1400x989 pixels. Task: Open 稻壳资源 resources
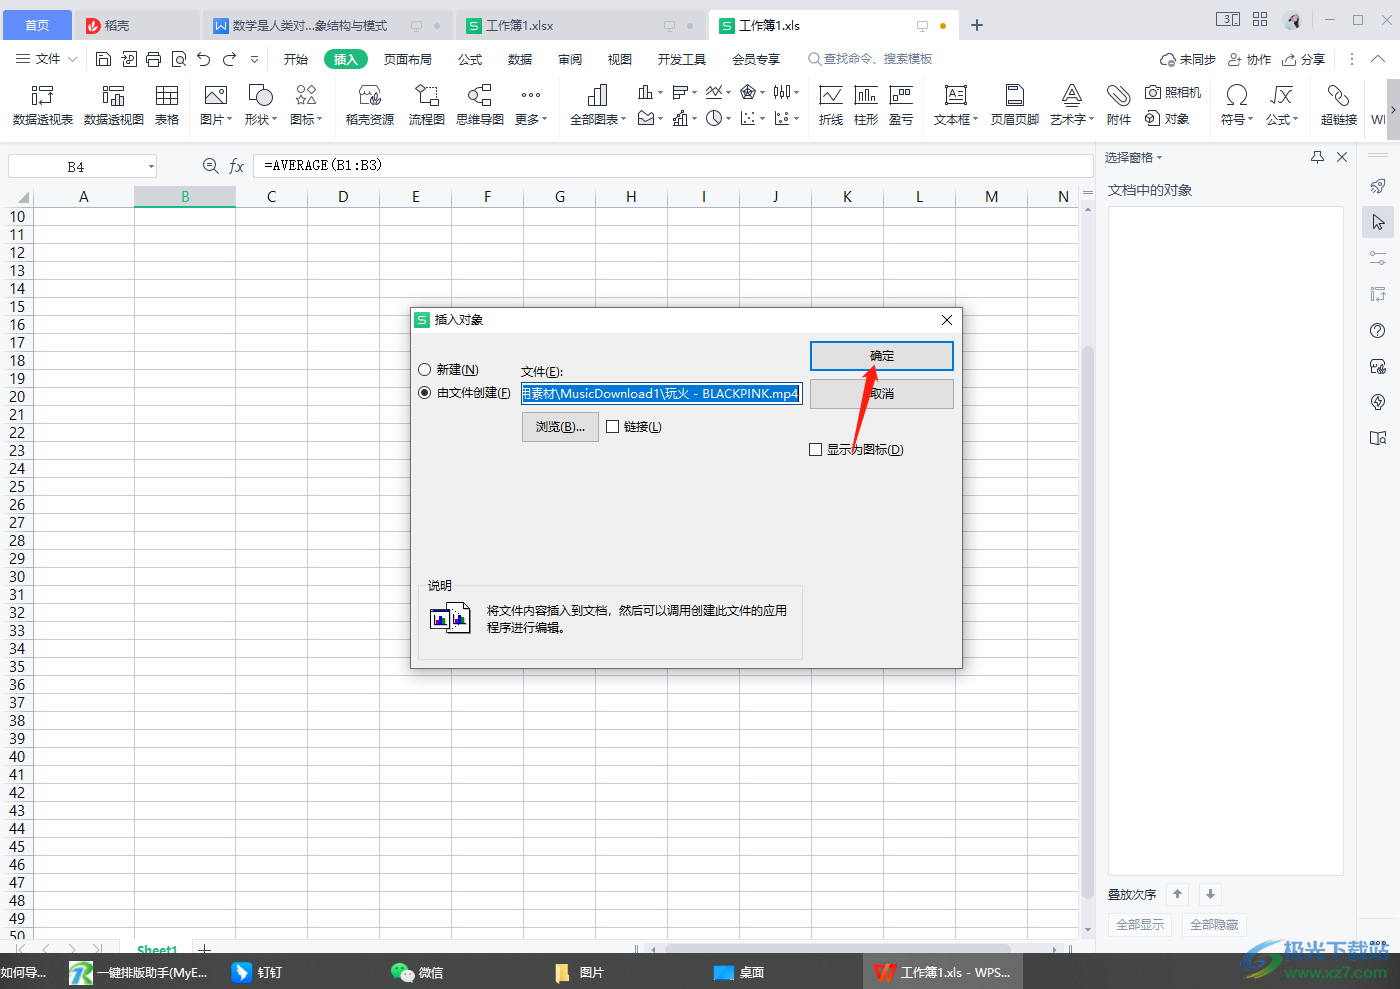click(x=370, y=105)
